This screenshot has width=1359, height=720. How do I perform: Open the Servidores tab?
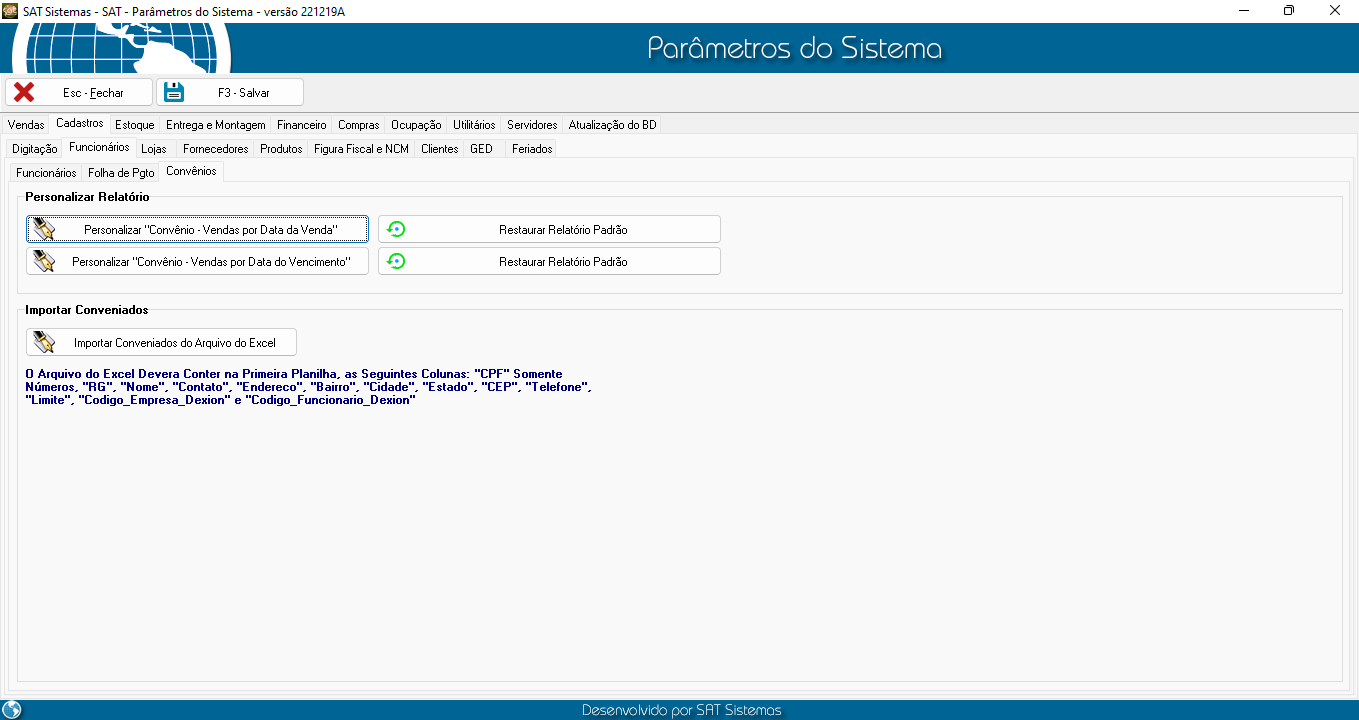(x=531, y=125)
